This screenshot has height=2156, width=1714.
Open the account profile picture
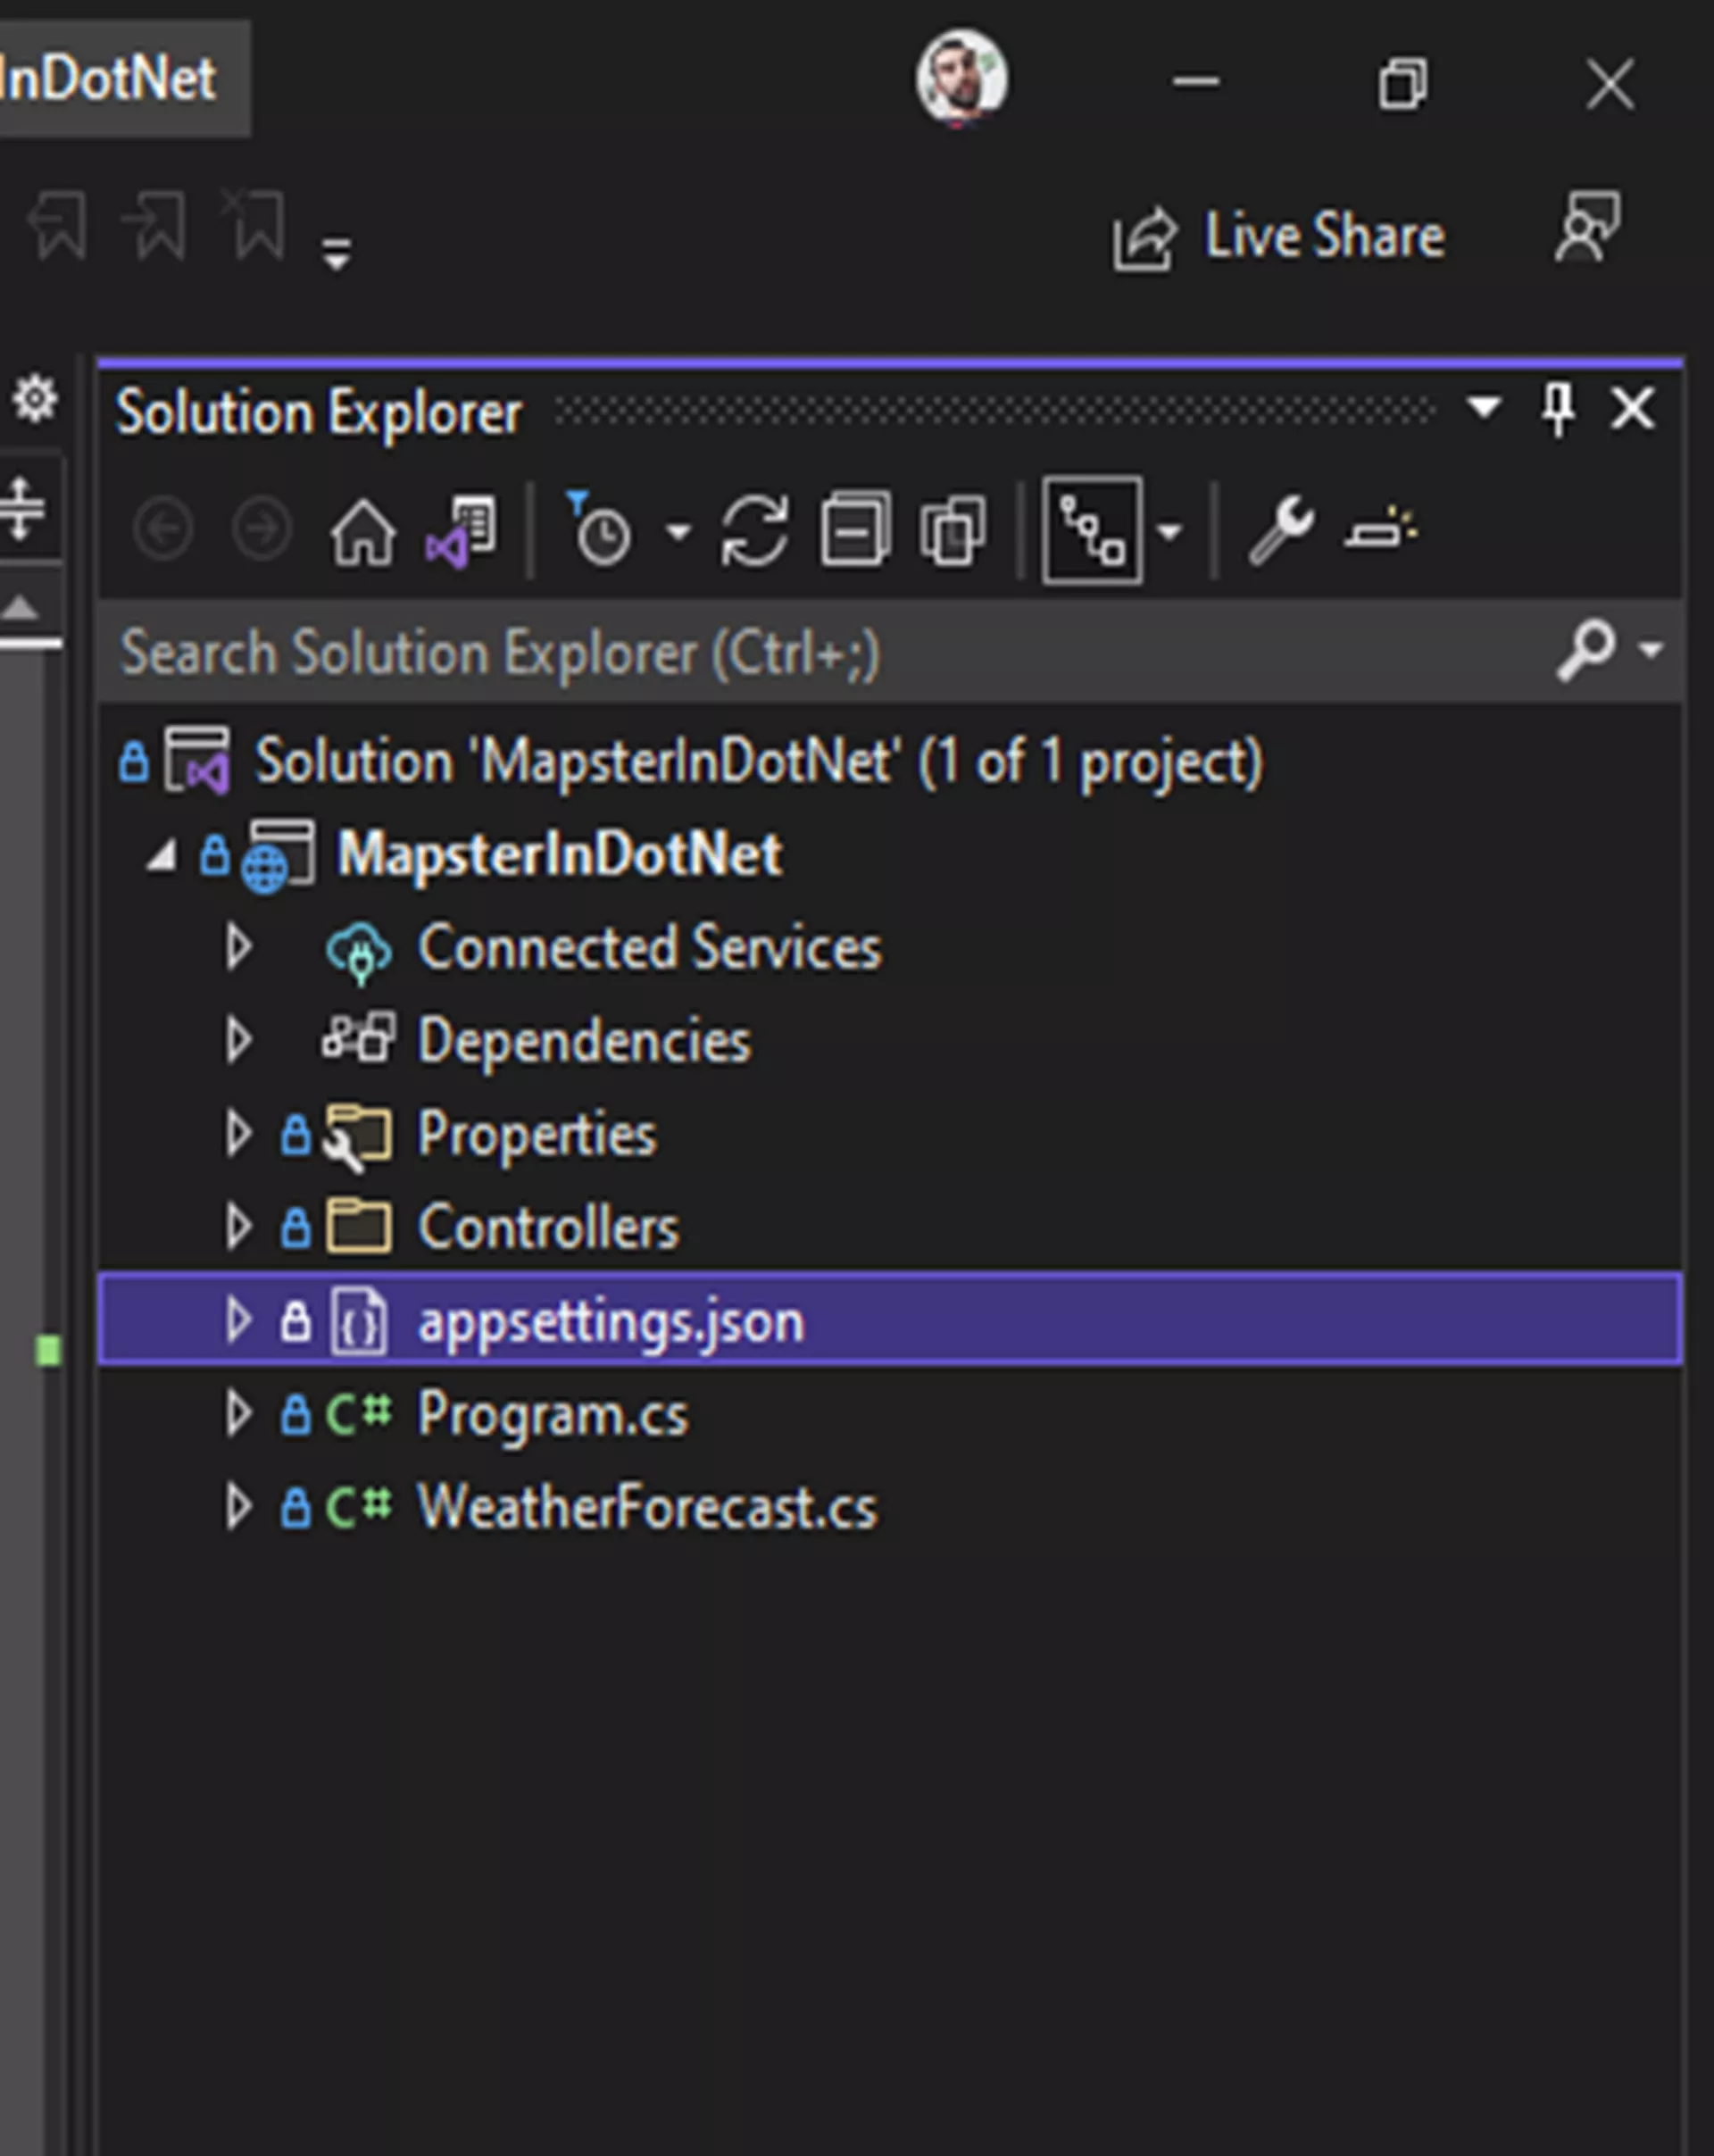pyautogui.click(x=962, y=79)
